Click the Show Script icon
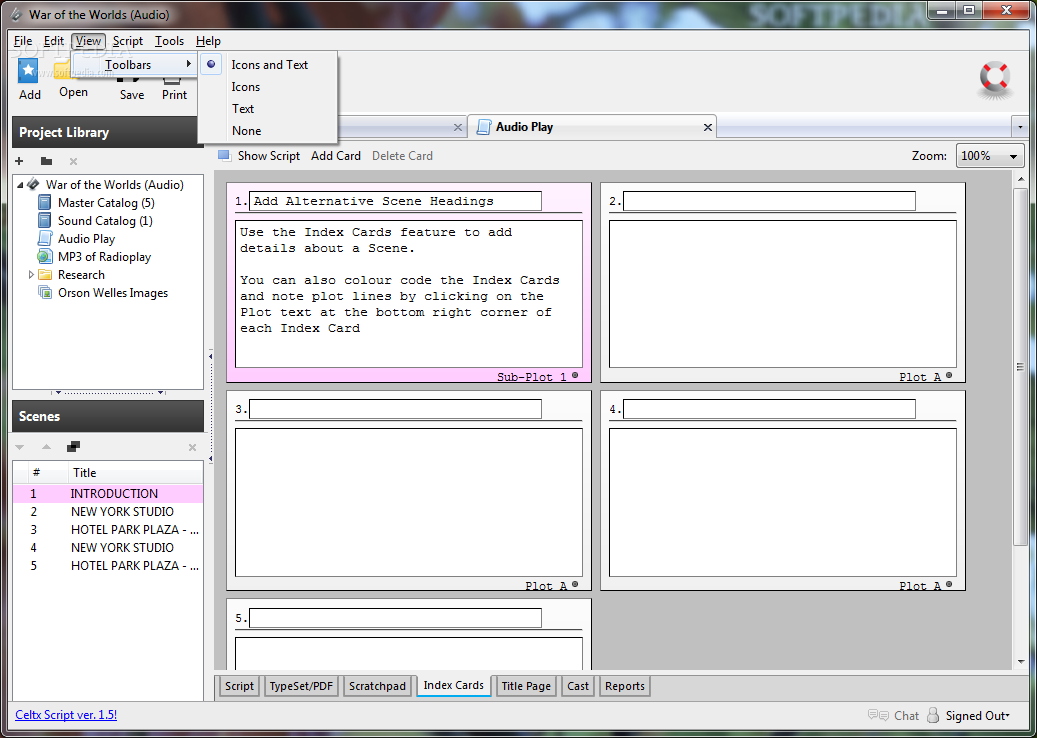 (x=224, y=155)
